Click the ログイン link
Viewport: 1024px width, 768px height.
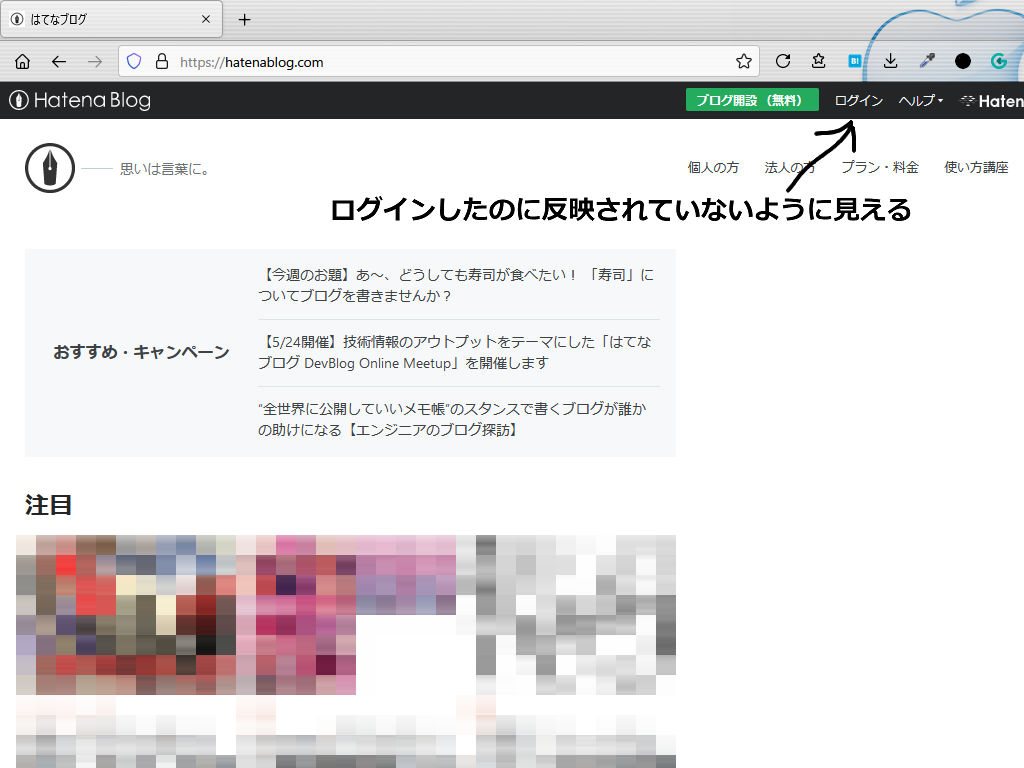[858, 101]
